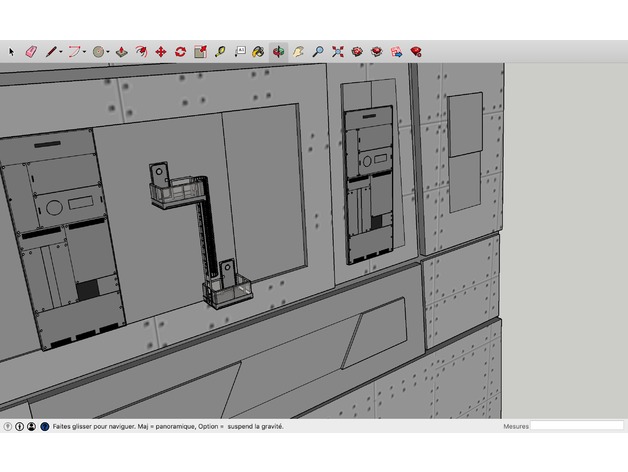Open the Shape tool dropdown arrow
The height and width of the screenshot is (472, 628).
tap(108, 52)
